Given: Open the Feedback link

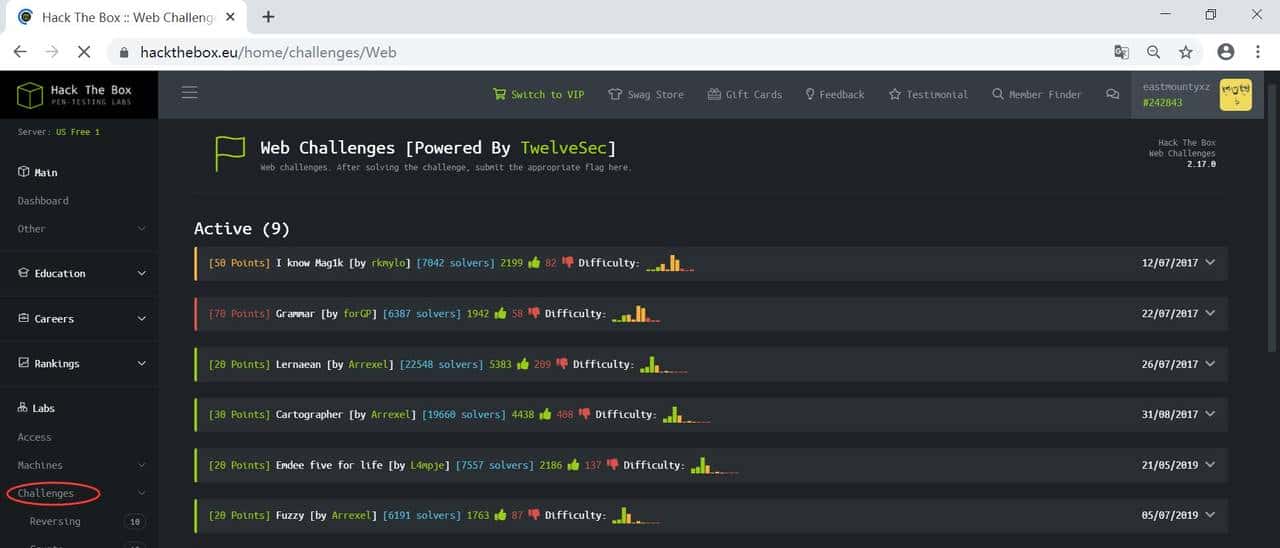Looking at the screenshot, I should 835,94.
